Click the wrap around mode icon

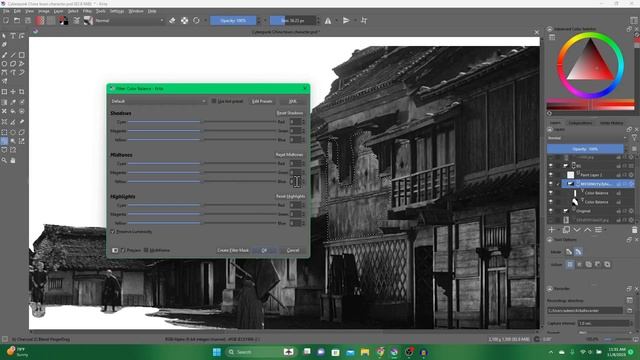(x=364, y=20)
